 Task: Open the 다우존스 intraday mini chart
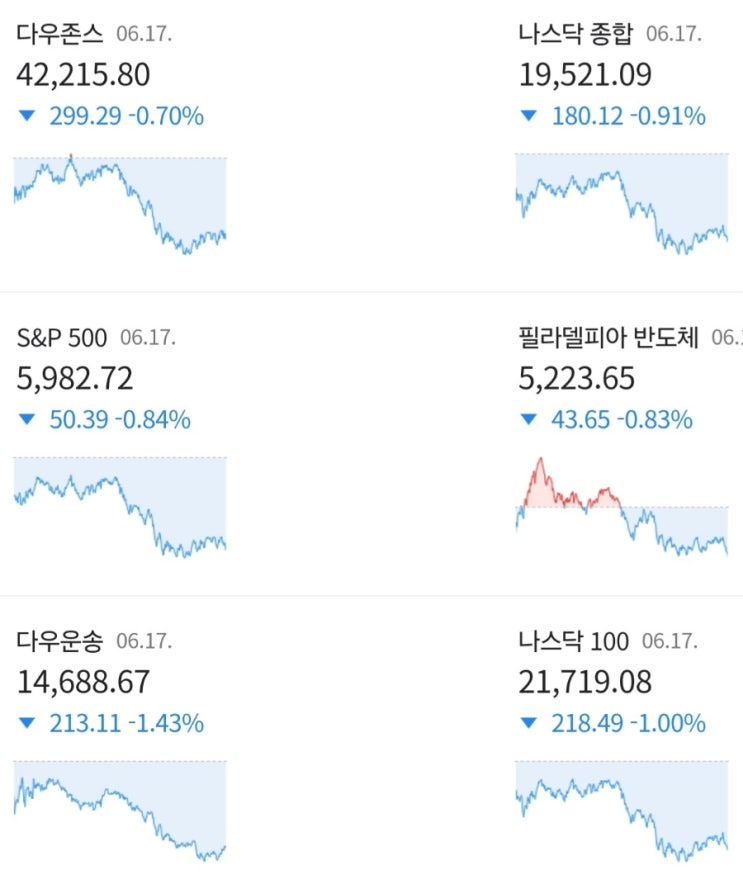pos(120,205)
